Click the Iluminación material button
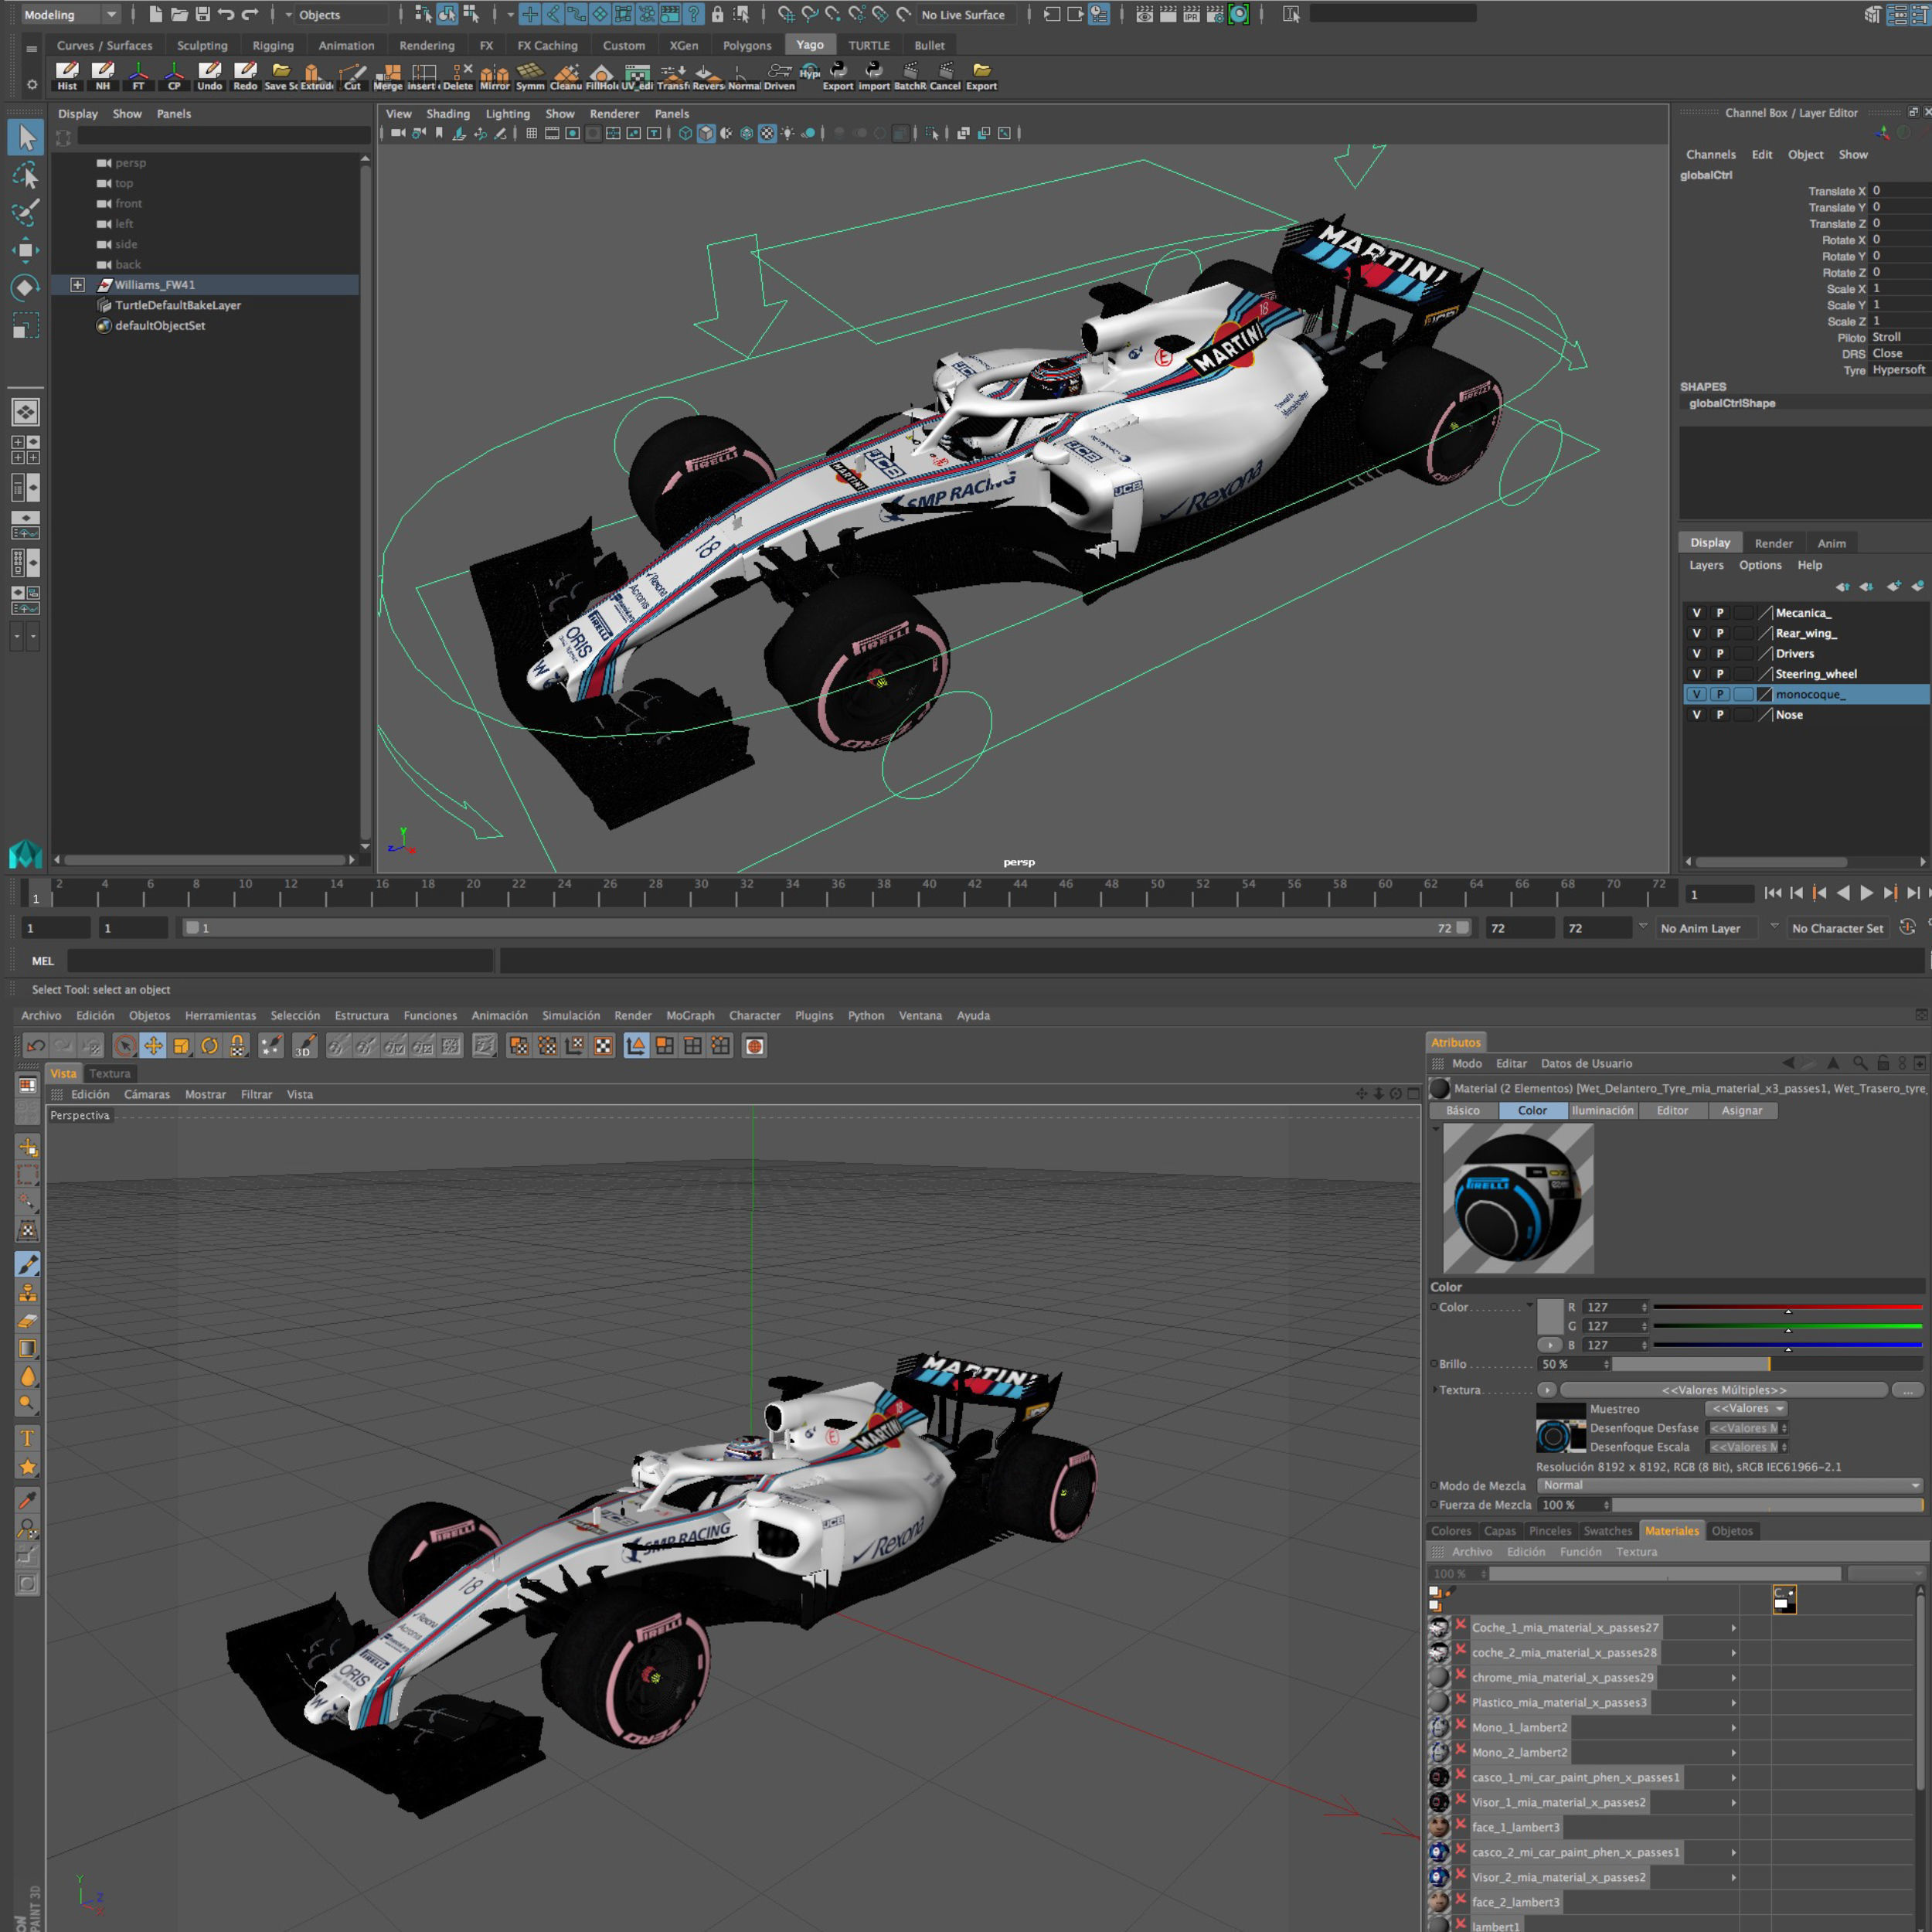The height and width of the screenshot is (1932, 1932). [x=1602, y=1110]
